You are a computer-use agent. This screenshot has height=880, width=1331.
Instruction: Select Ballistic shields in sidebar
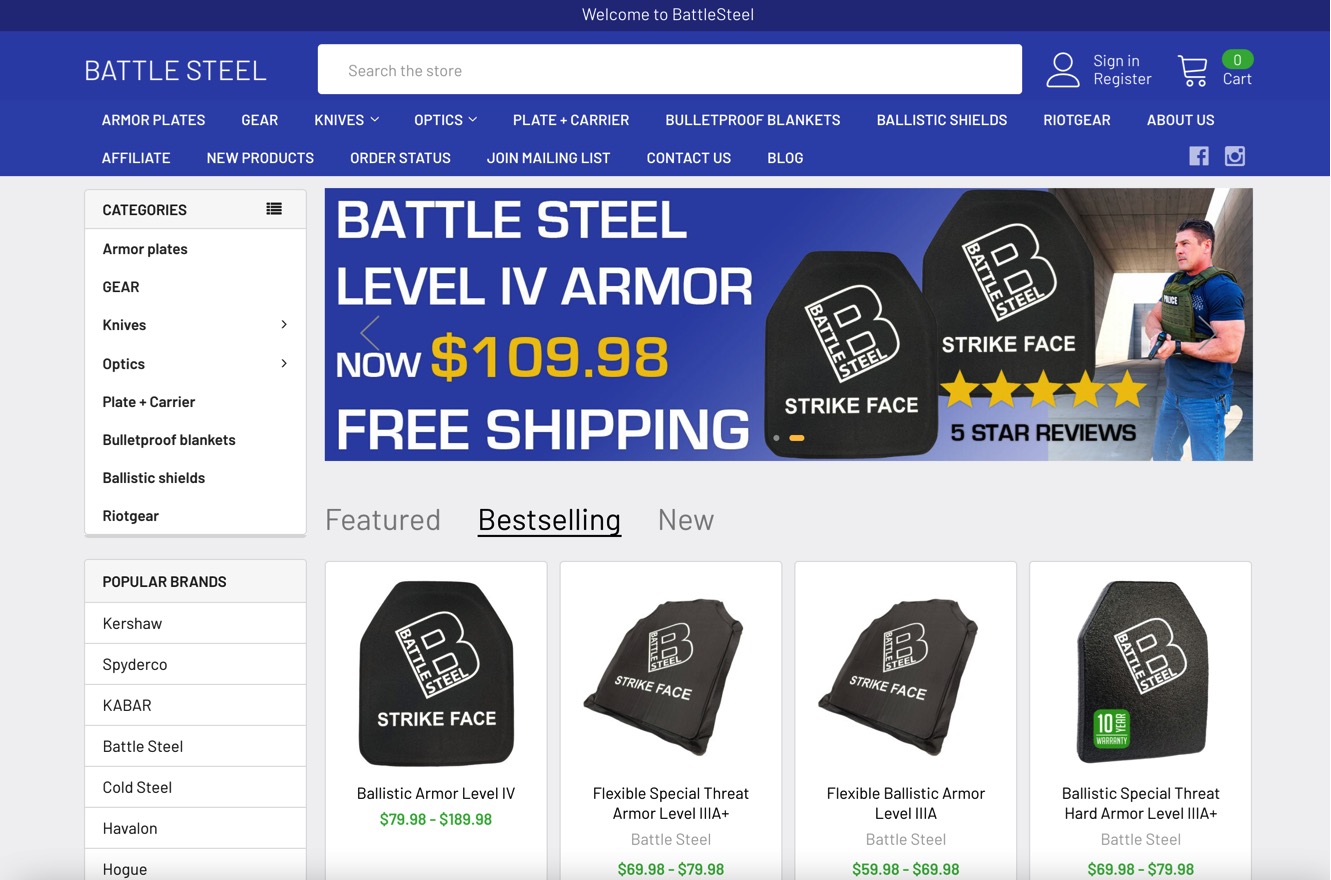(154, 478)
